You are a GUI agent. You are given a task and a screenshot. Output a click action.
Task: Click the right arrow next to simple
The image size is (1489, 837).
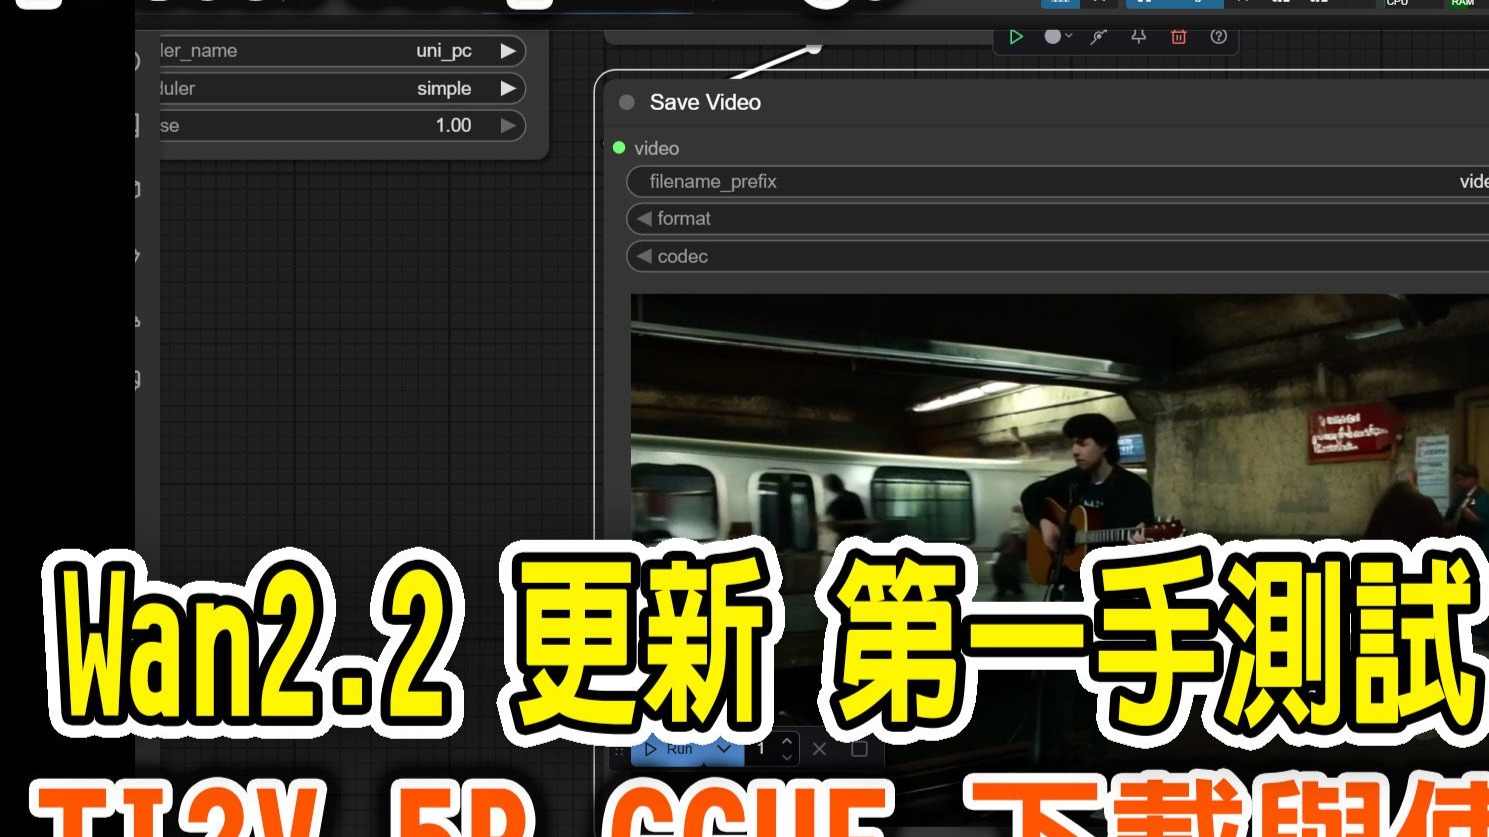[508, 88]
